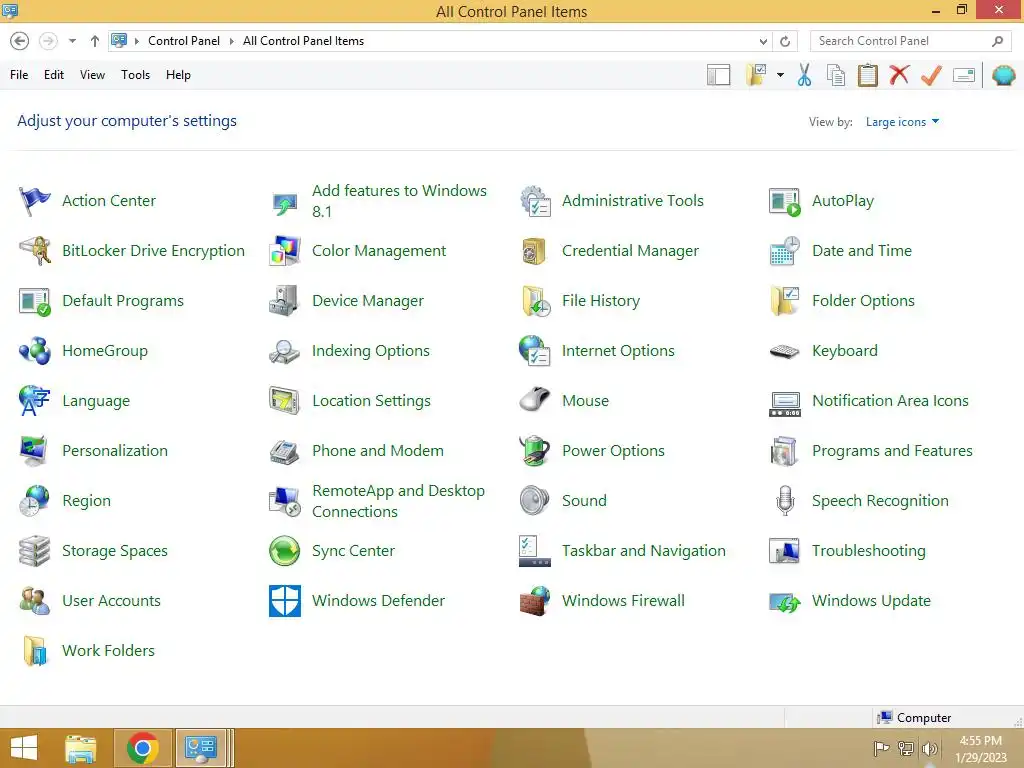Open the Troubleshooting link
The width and height of the screenshot is (1024, 768).
tap(869, 551)
